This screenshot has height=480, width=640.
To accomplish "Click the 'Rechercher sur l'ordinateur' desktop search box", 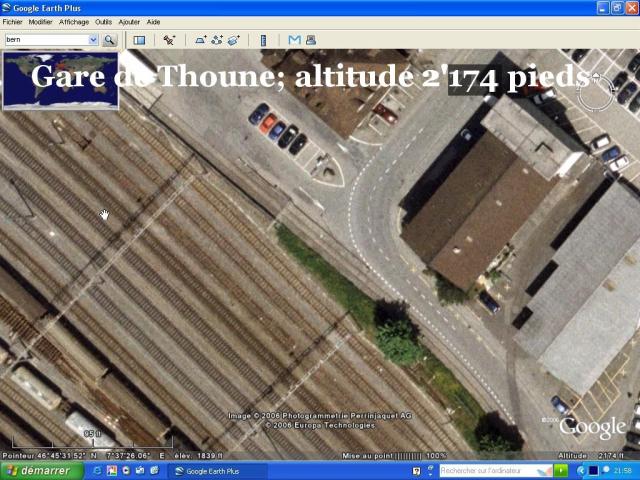I will click(496, 471).
